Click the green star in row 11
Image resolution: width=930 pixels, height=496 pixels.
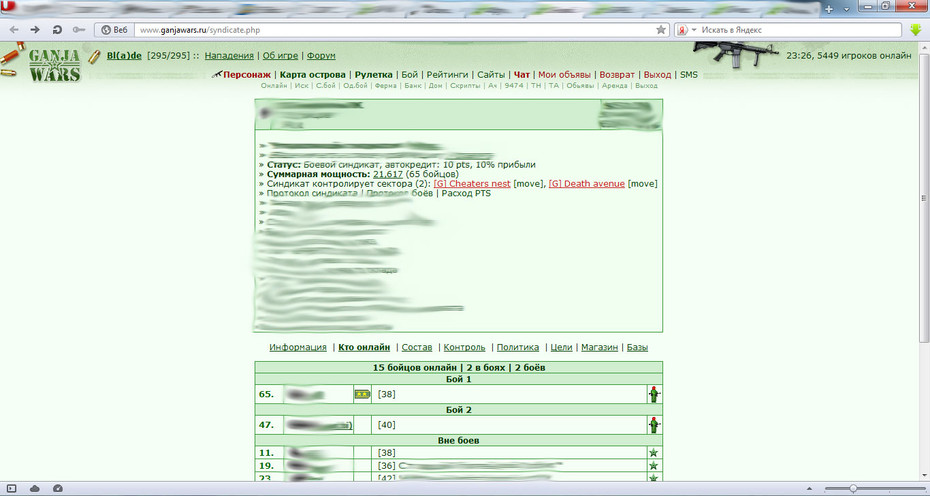[654, 453]
